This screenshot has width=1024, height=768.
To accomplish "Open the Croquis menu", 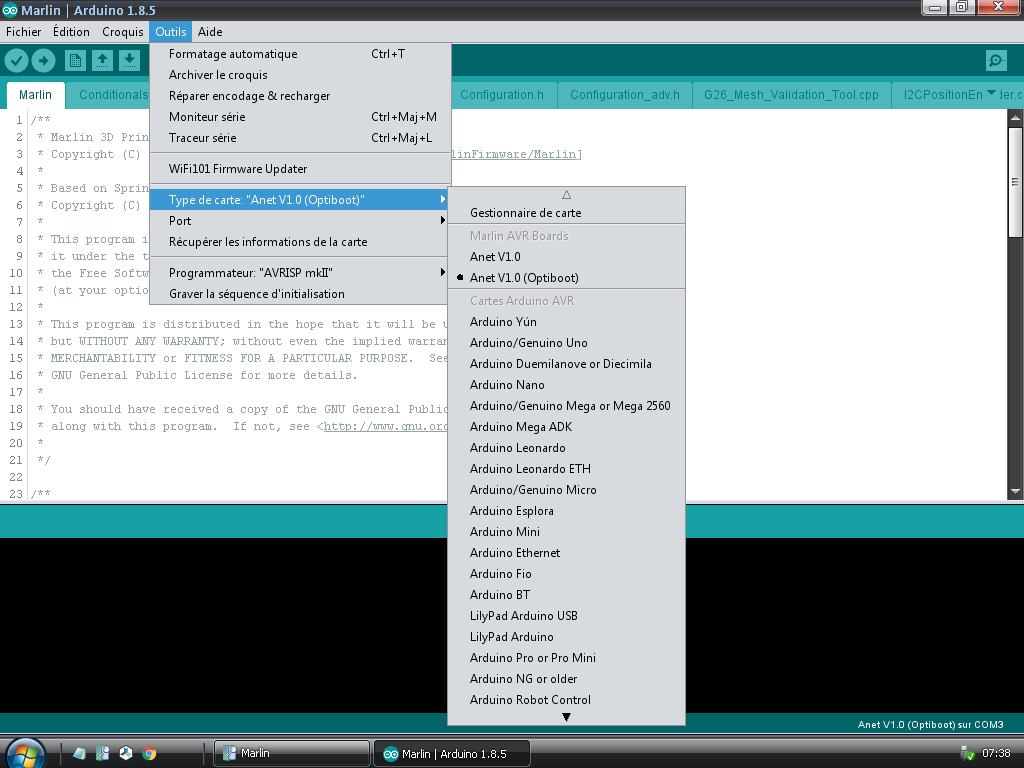I will [x=123, y=32].
